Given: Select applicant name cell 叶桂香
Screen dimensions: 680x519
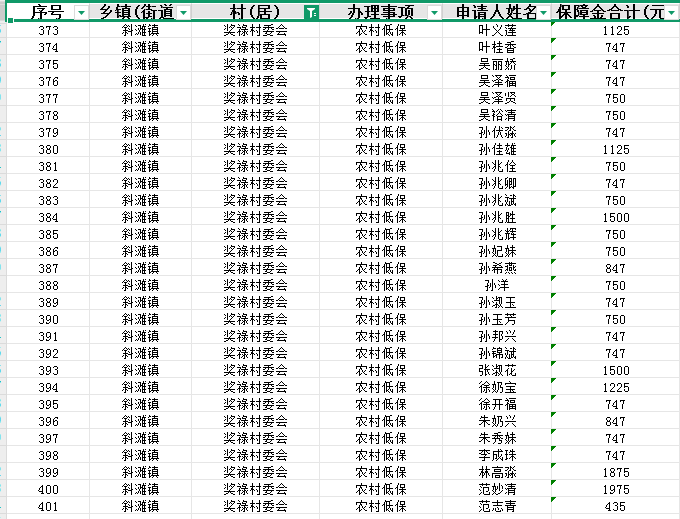Looking at the screenshot, I should [x=497, y=47].
